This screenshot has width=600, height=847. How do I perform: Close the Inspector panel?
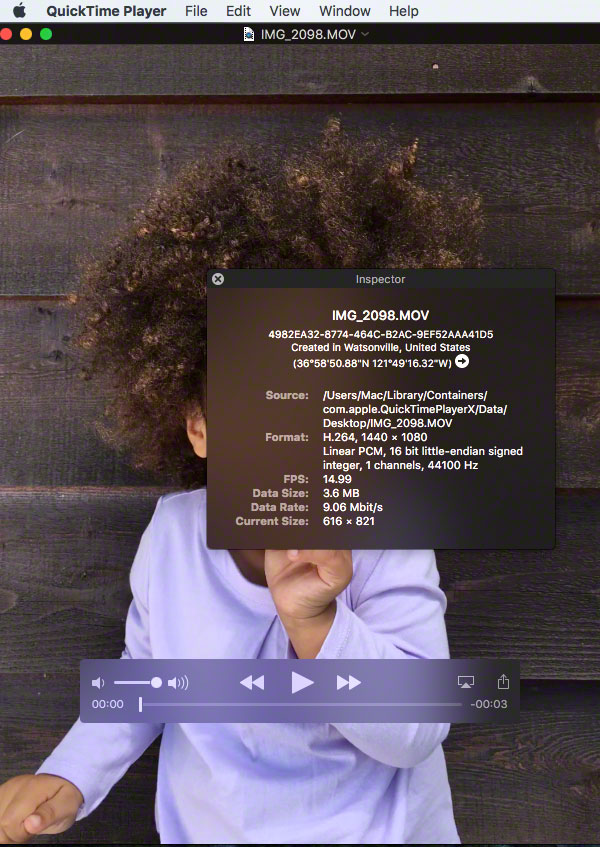tap(218, 279)
